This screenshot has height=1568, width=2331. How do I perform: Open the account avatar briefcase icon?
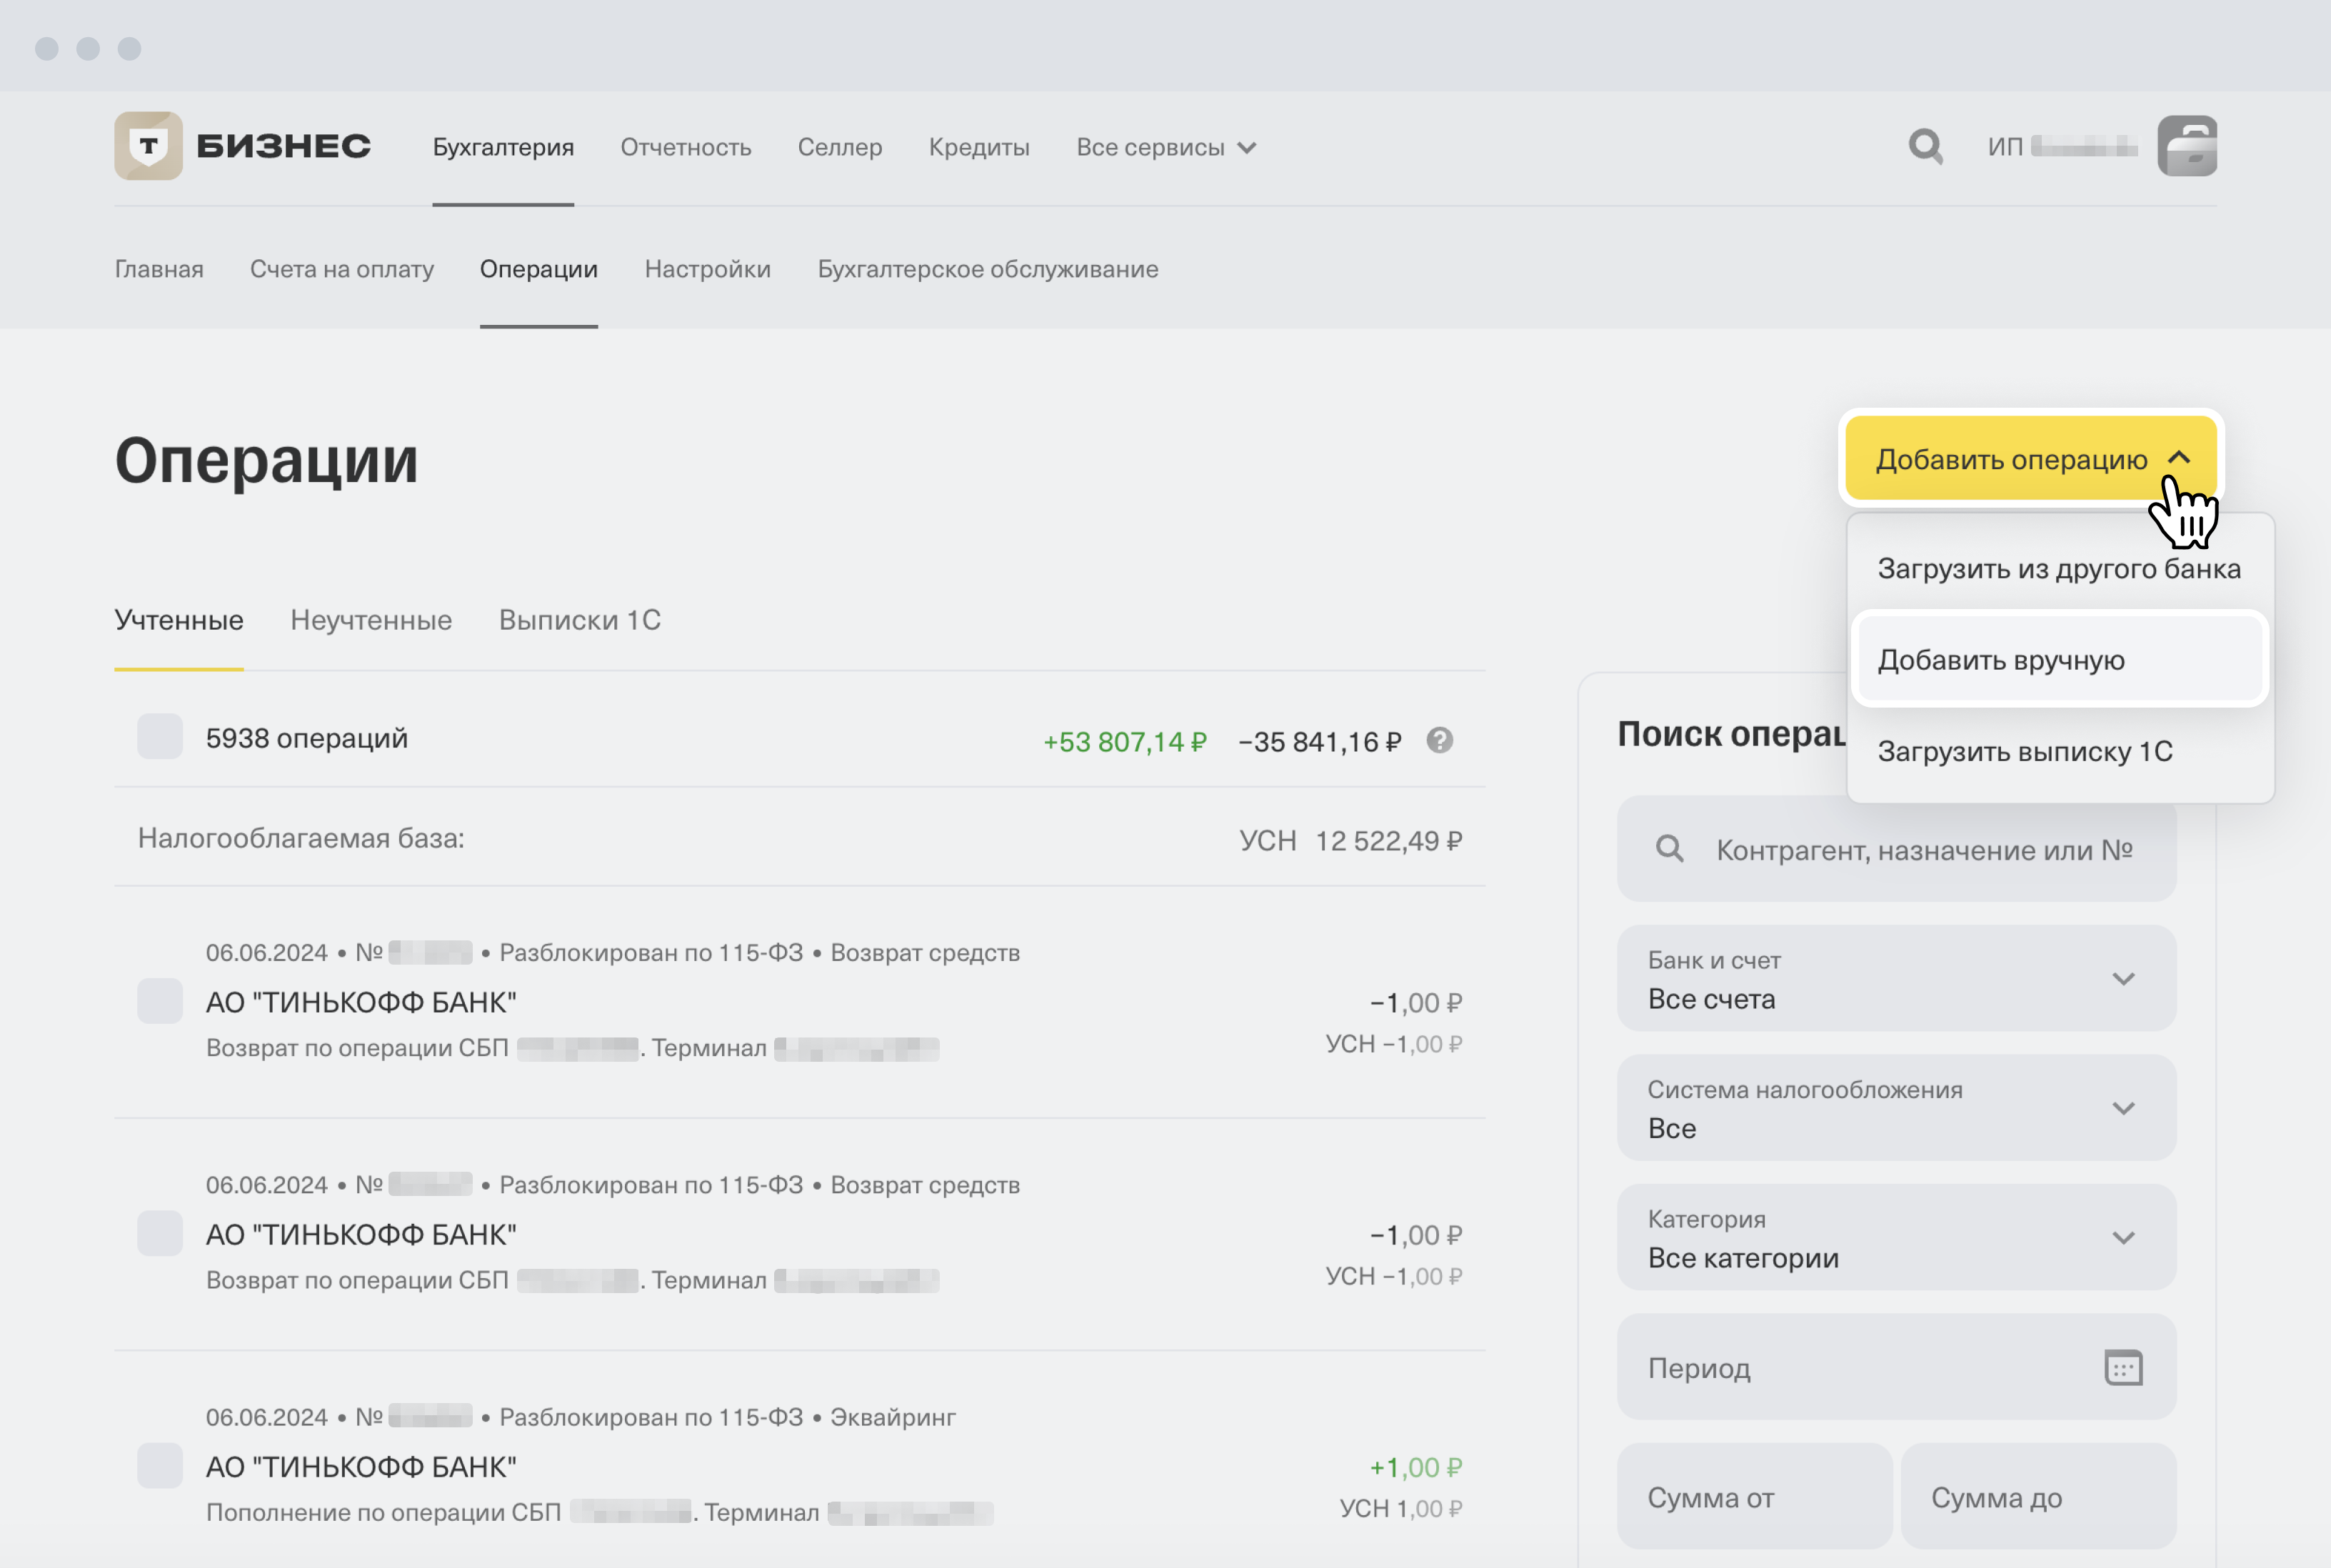2187,146
